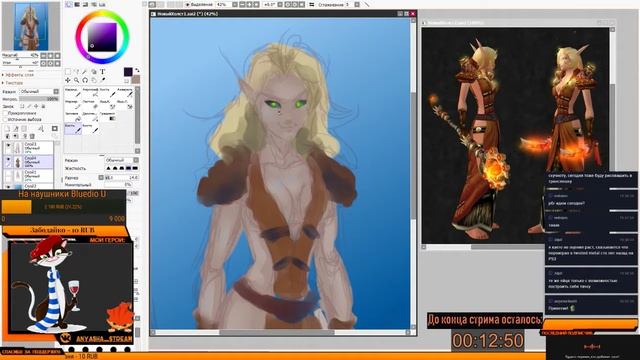Screen dimensions: 640x360
Task: Create a new linework layer
Action: (16, 129)
